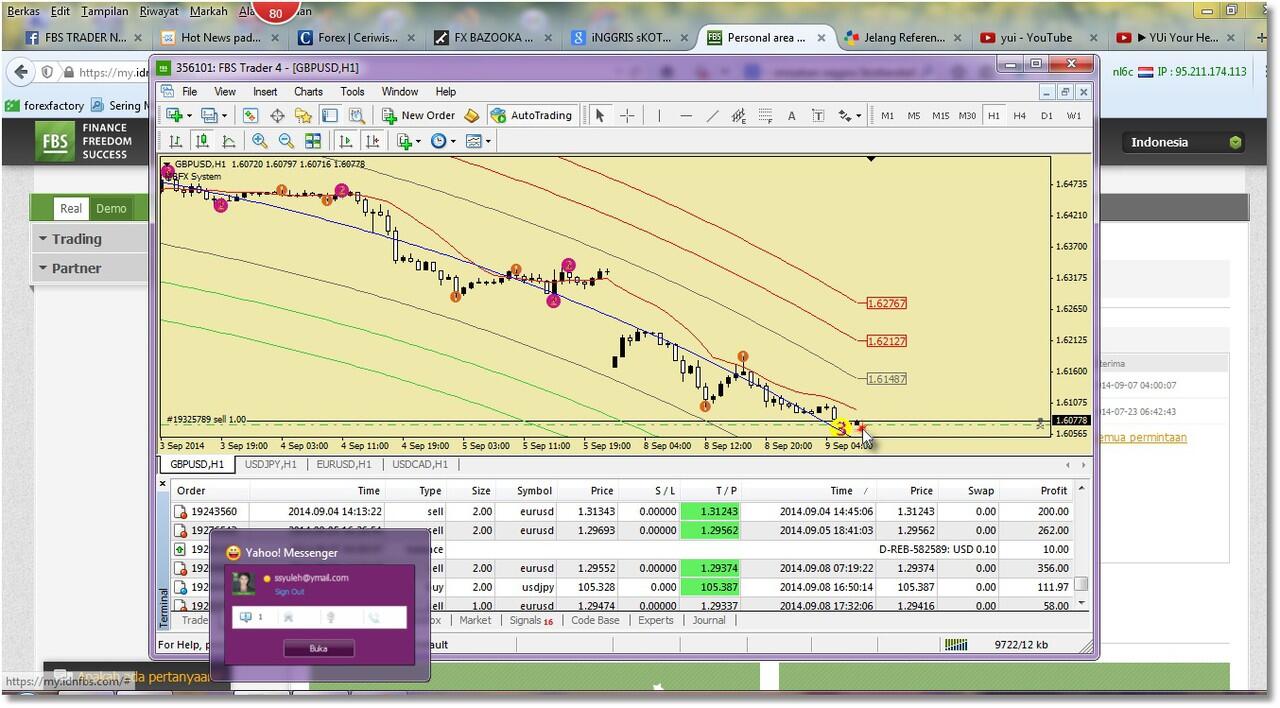Open the Indonesia language dropdown
Viewport: 1280px width, 708px height.
coord(1185,142)
